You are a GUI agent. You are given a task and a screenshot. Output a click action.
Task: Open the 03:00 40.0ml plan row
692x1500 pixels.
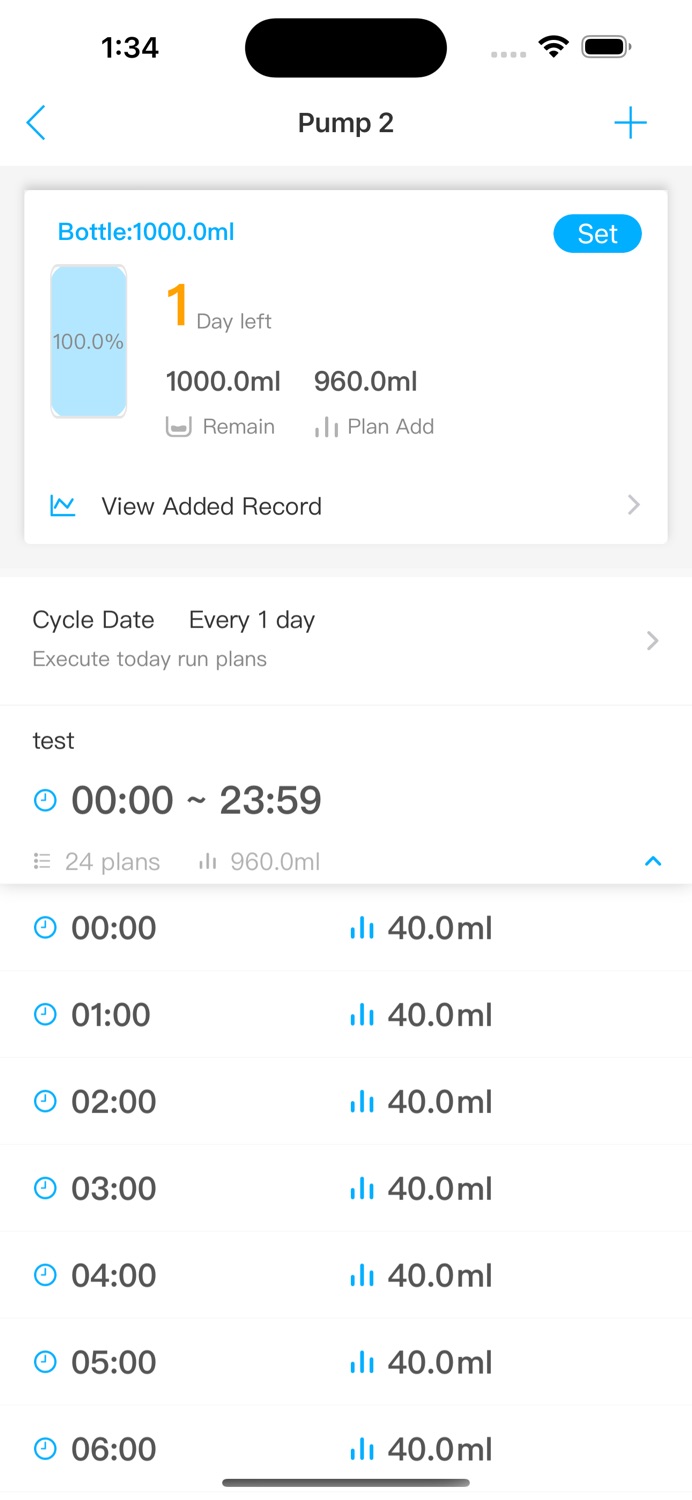pos(346,1188)
